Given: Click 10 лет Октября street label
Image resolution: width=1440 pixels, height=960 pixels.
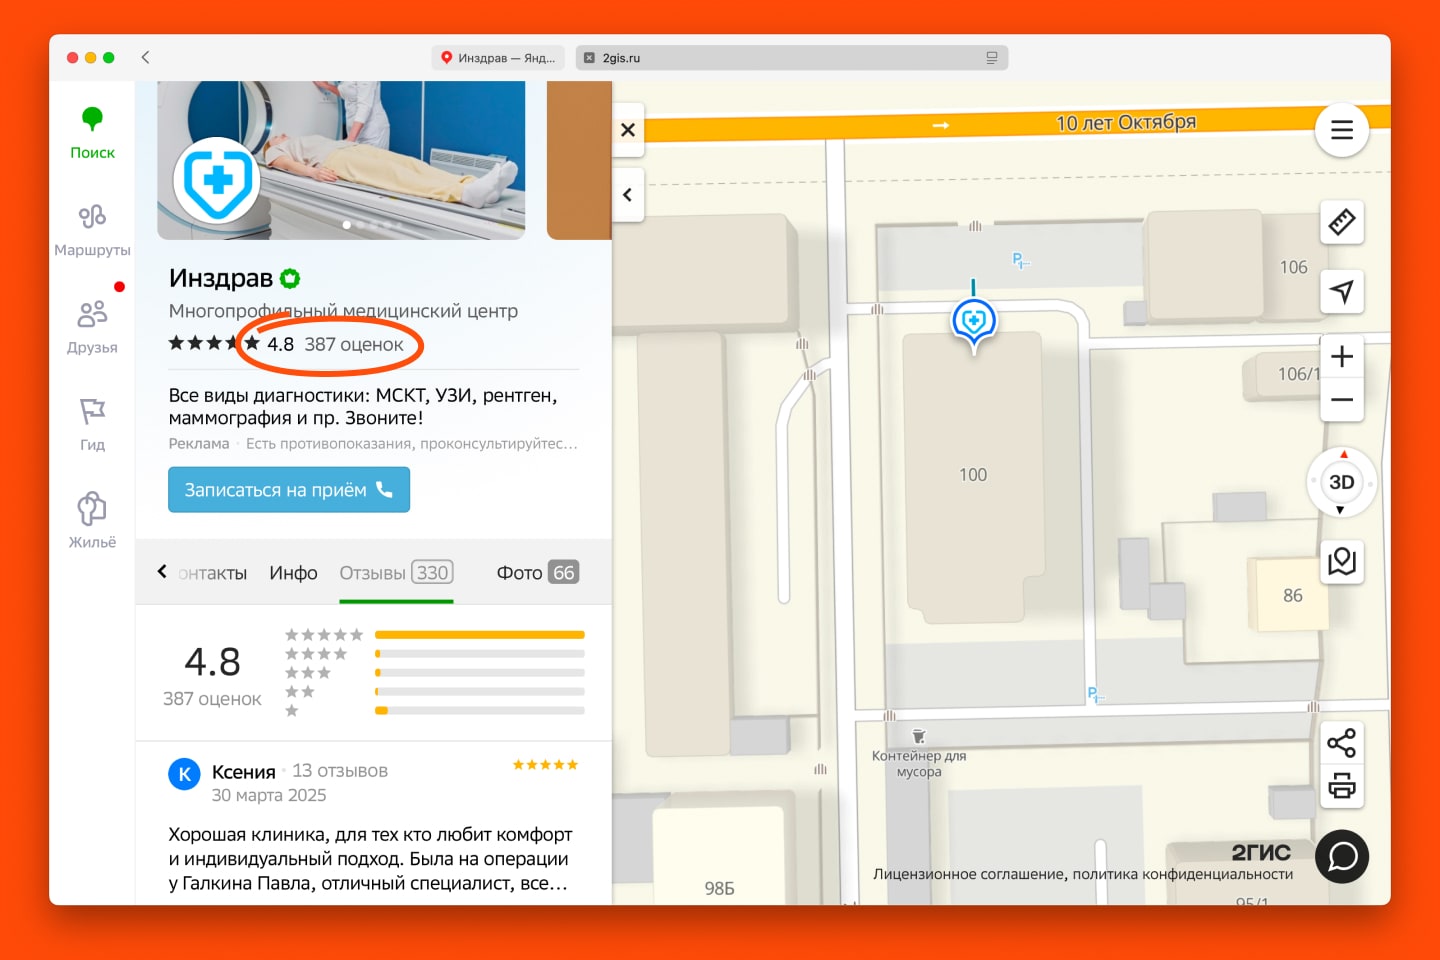Looking at the screenshot, I should pos(1126,123).
